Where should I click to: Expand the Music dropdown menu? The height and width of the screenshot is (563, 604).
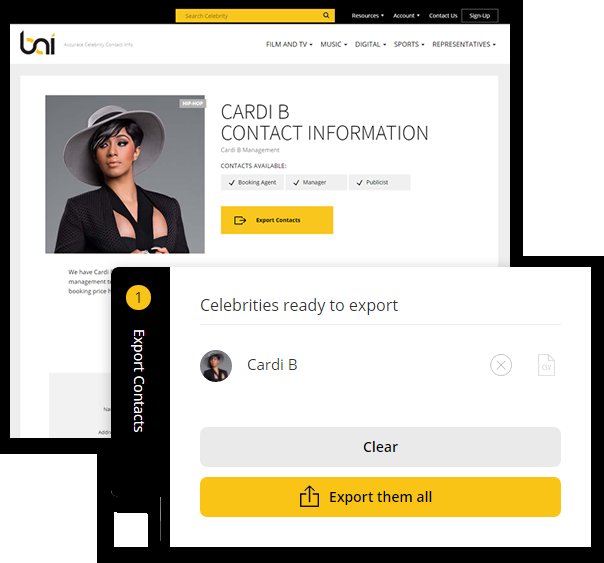point(334,44)
